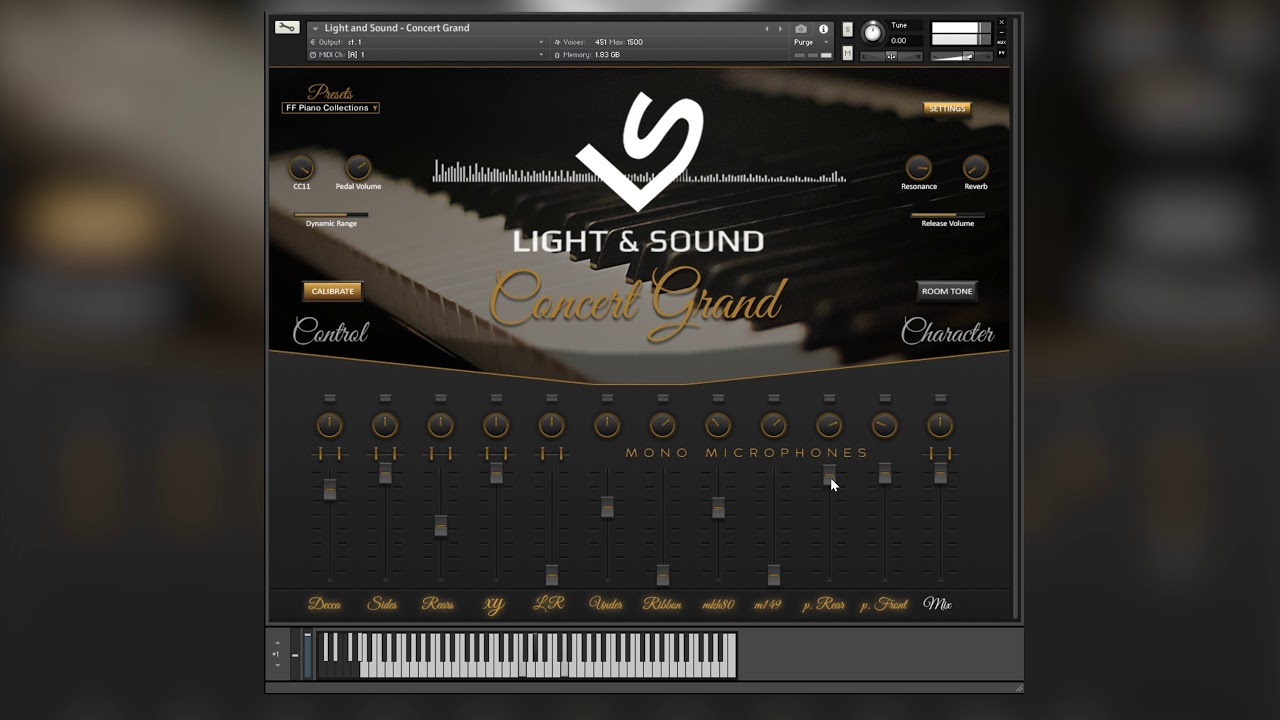The height and width of the screenshot is (720, 1280).
Task: Adjust the Sides pan knob
Action: tap(385, 425)
